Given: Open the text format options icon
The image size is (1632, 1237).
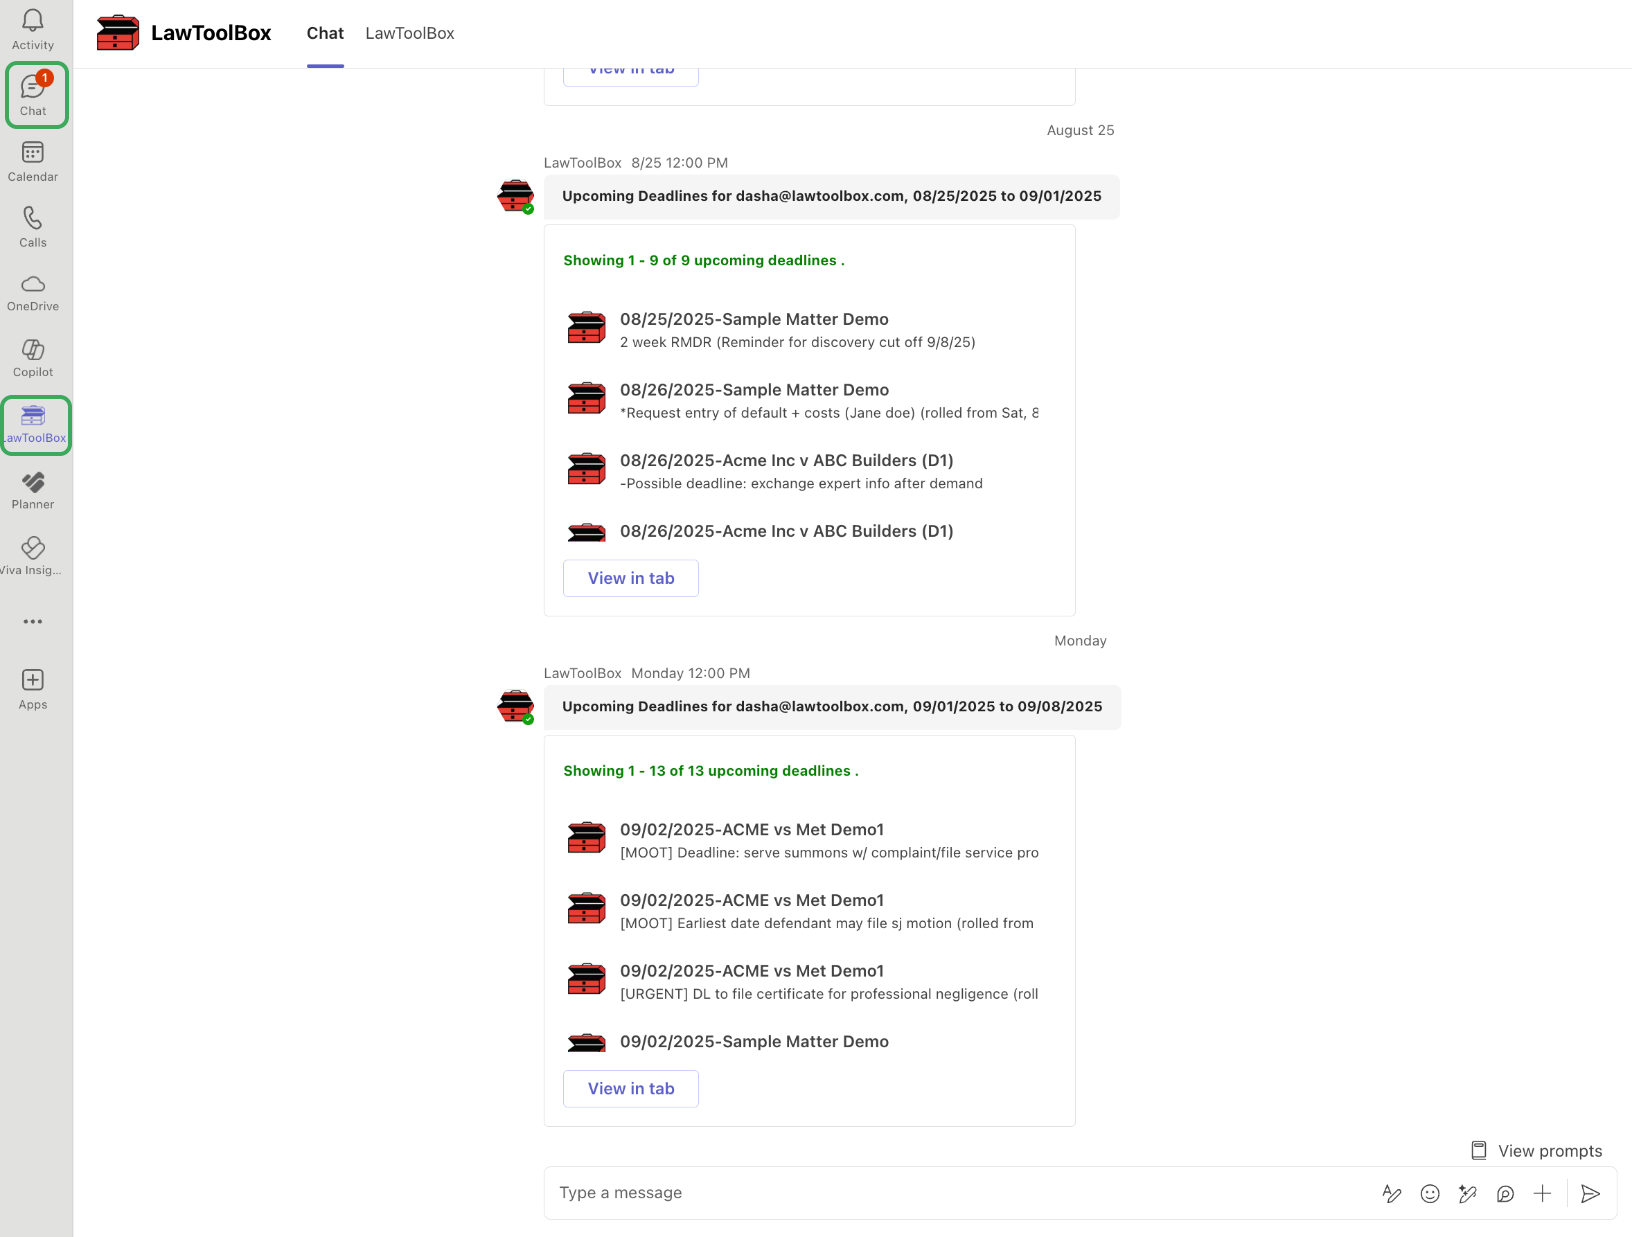Looking at the screenshot, I should tap(1392, 1193).
